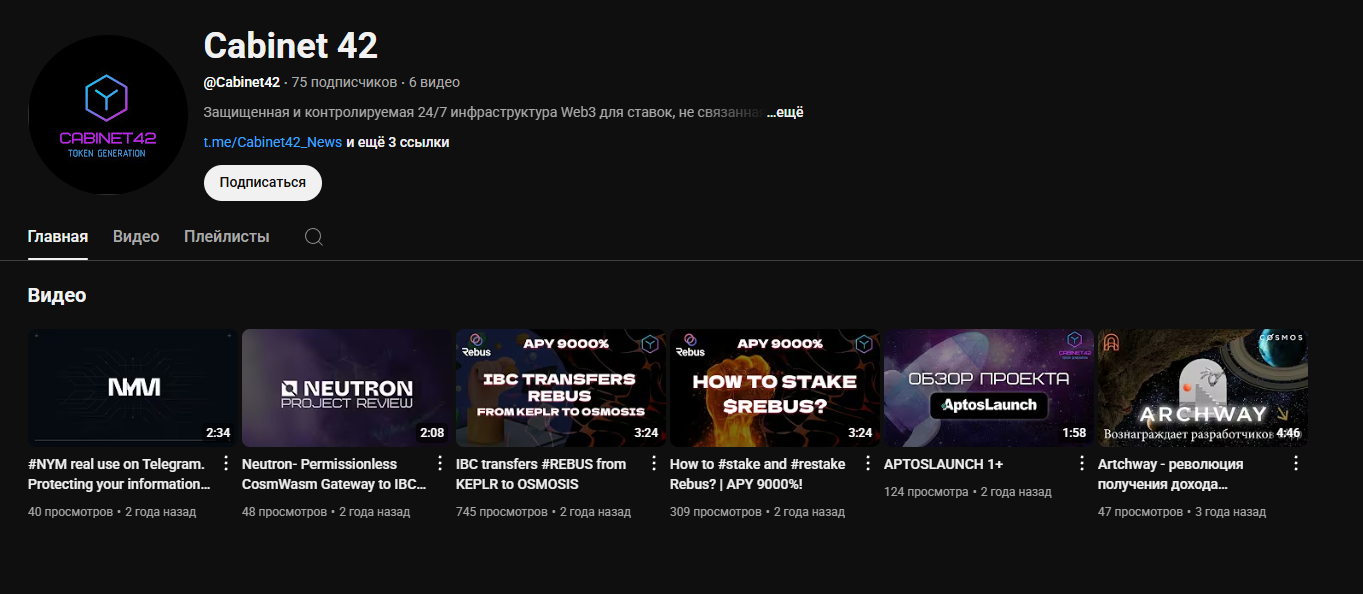This screenshot has height=594, width=1363.
Task: Click the Cabinet42 channel avatar logo
Action: coord(108,115)
